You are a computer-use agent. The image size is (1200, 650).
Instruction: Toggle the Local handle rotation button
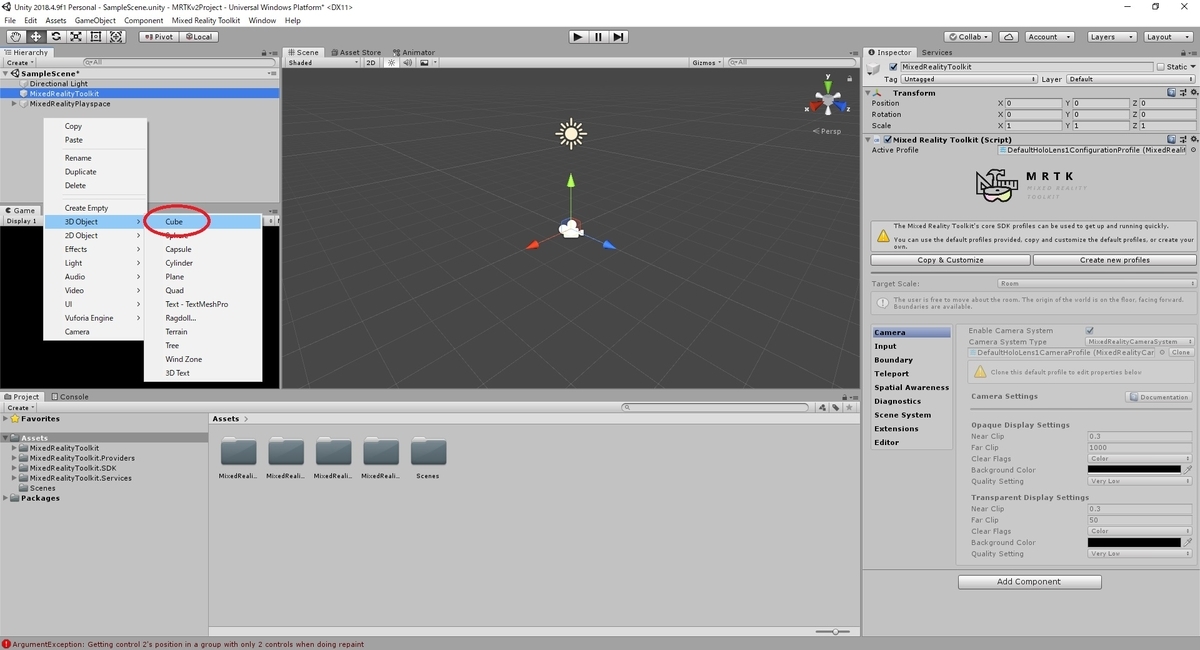click(197, 37)
